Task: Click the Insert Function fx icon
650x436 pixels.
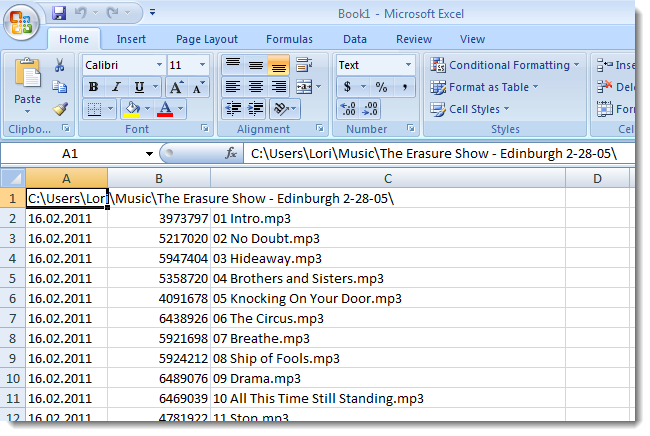Action: pyautogui.click(x=230, y=154)
